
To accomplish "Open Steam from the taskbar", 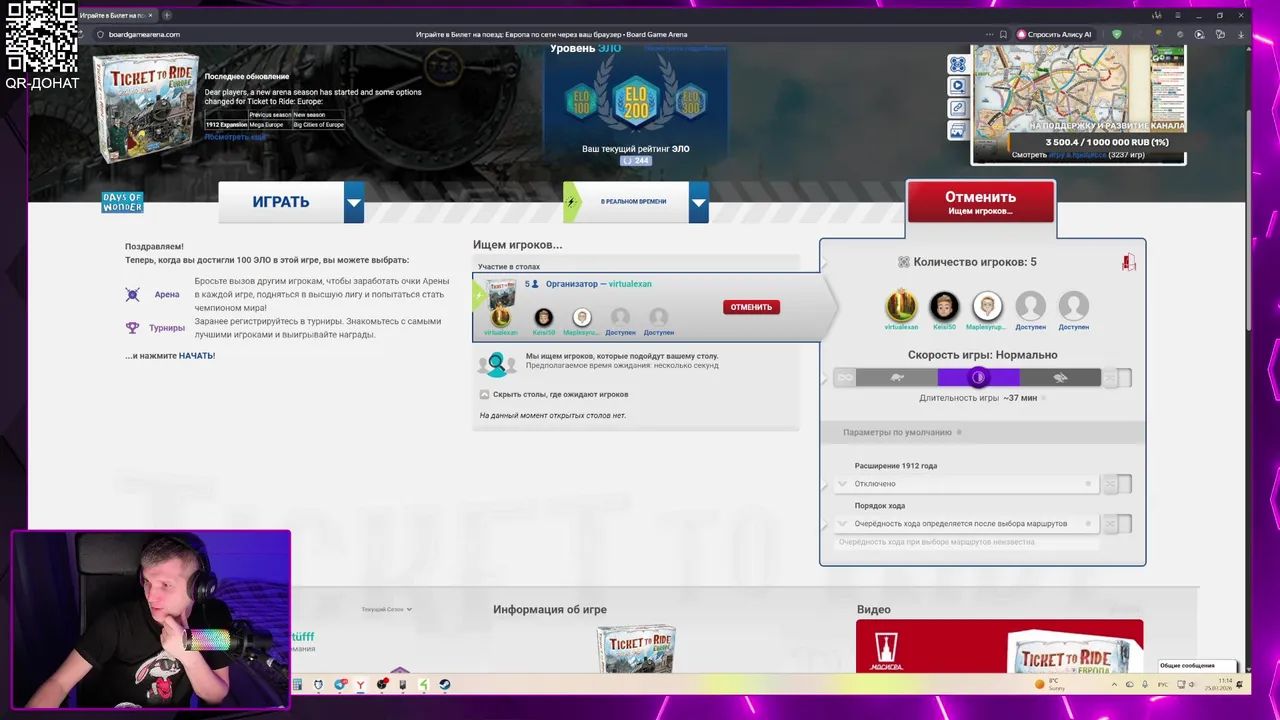I will click(x=445, y=685).
